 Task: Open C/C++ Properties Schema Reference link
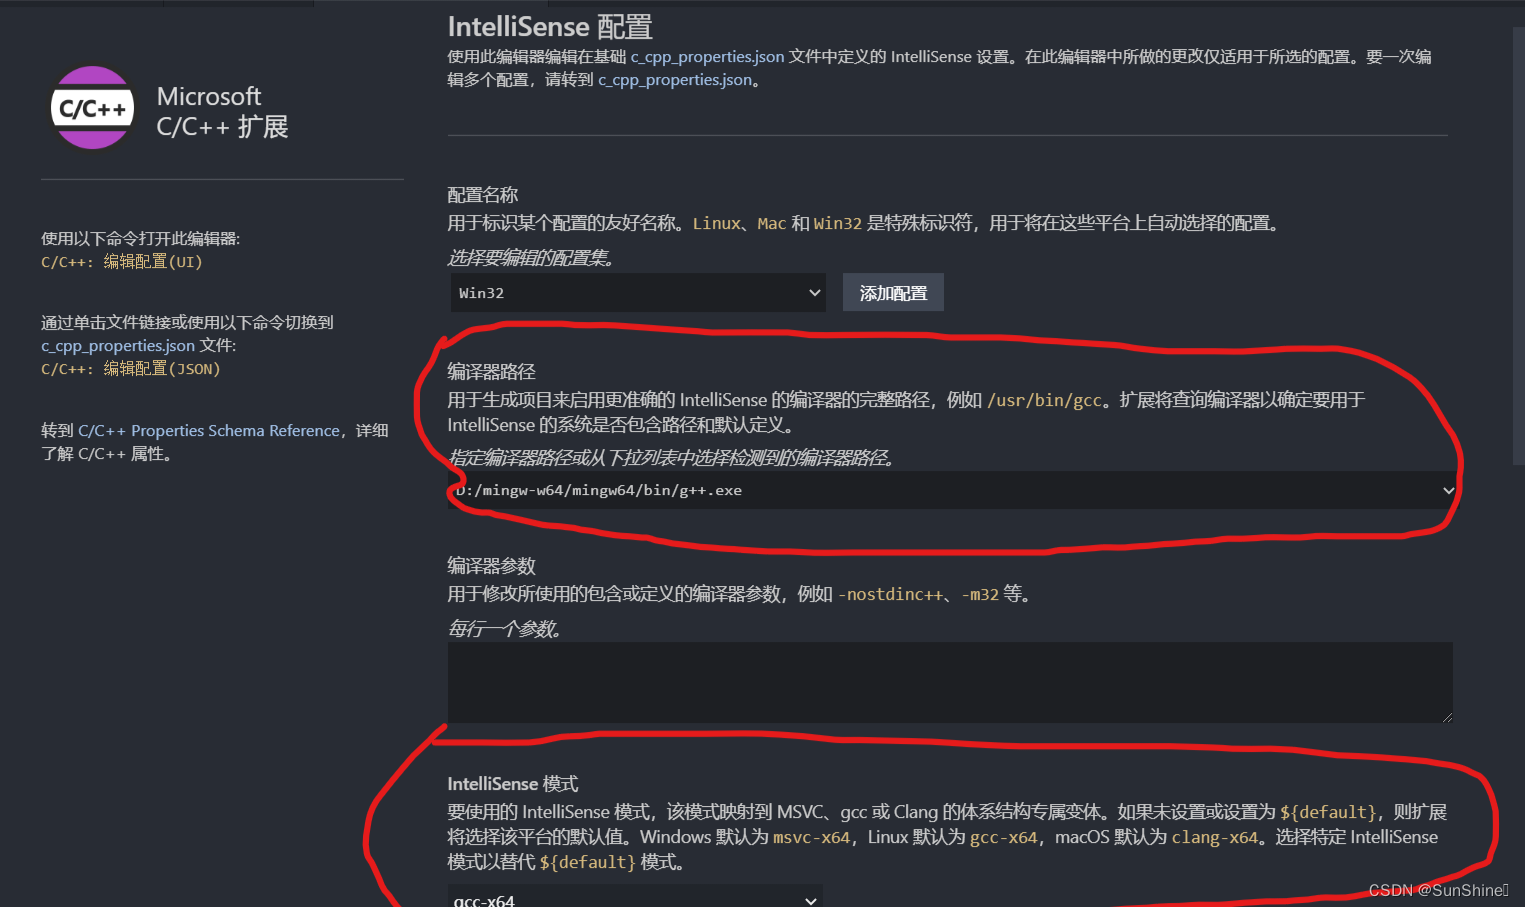click(209, 431)
